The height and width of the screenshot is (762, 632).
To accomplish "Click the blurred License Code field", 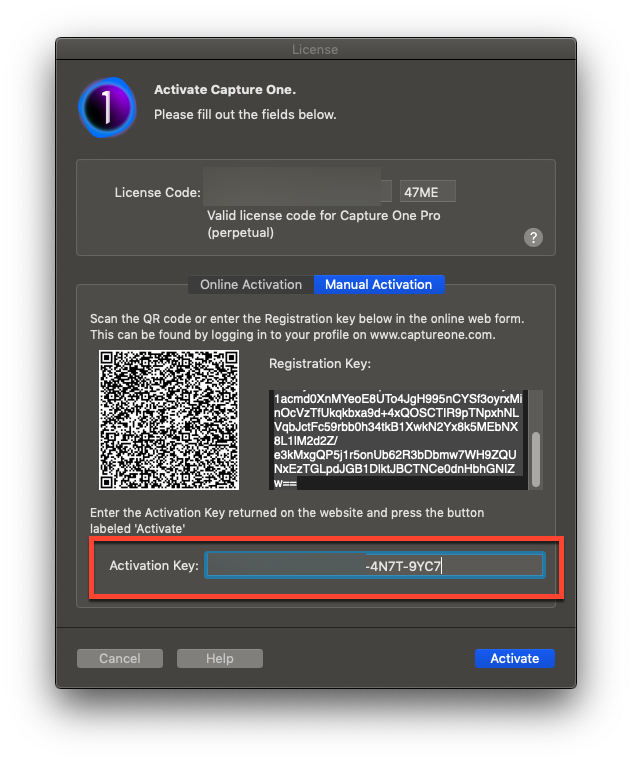I will (x=297, y=188).
